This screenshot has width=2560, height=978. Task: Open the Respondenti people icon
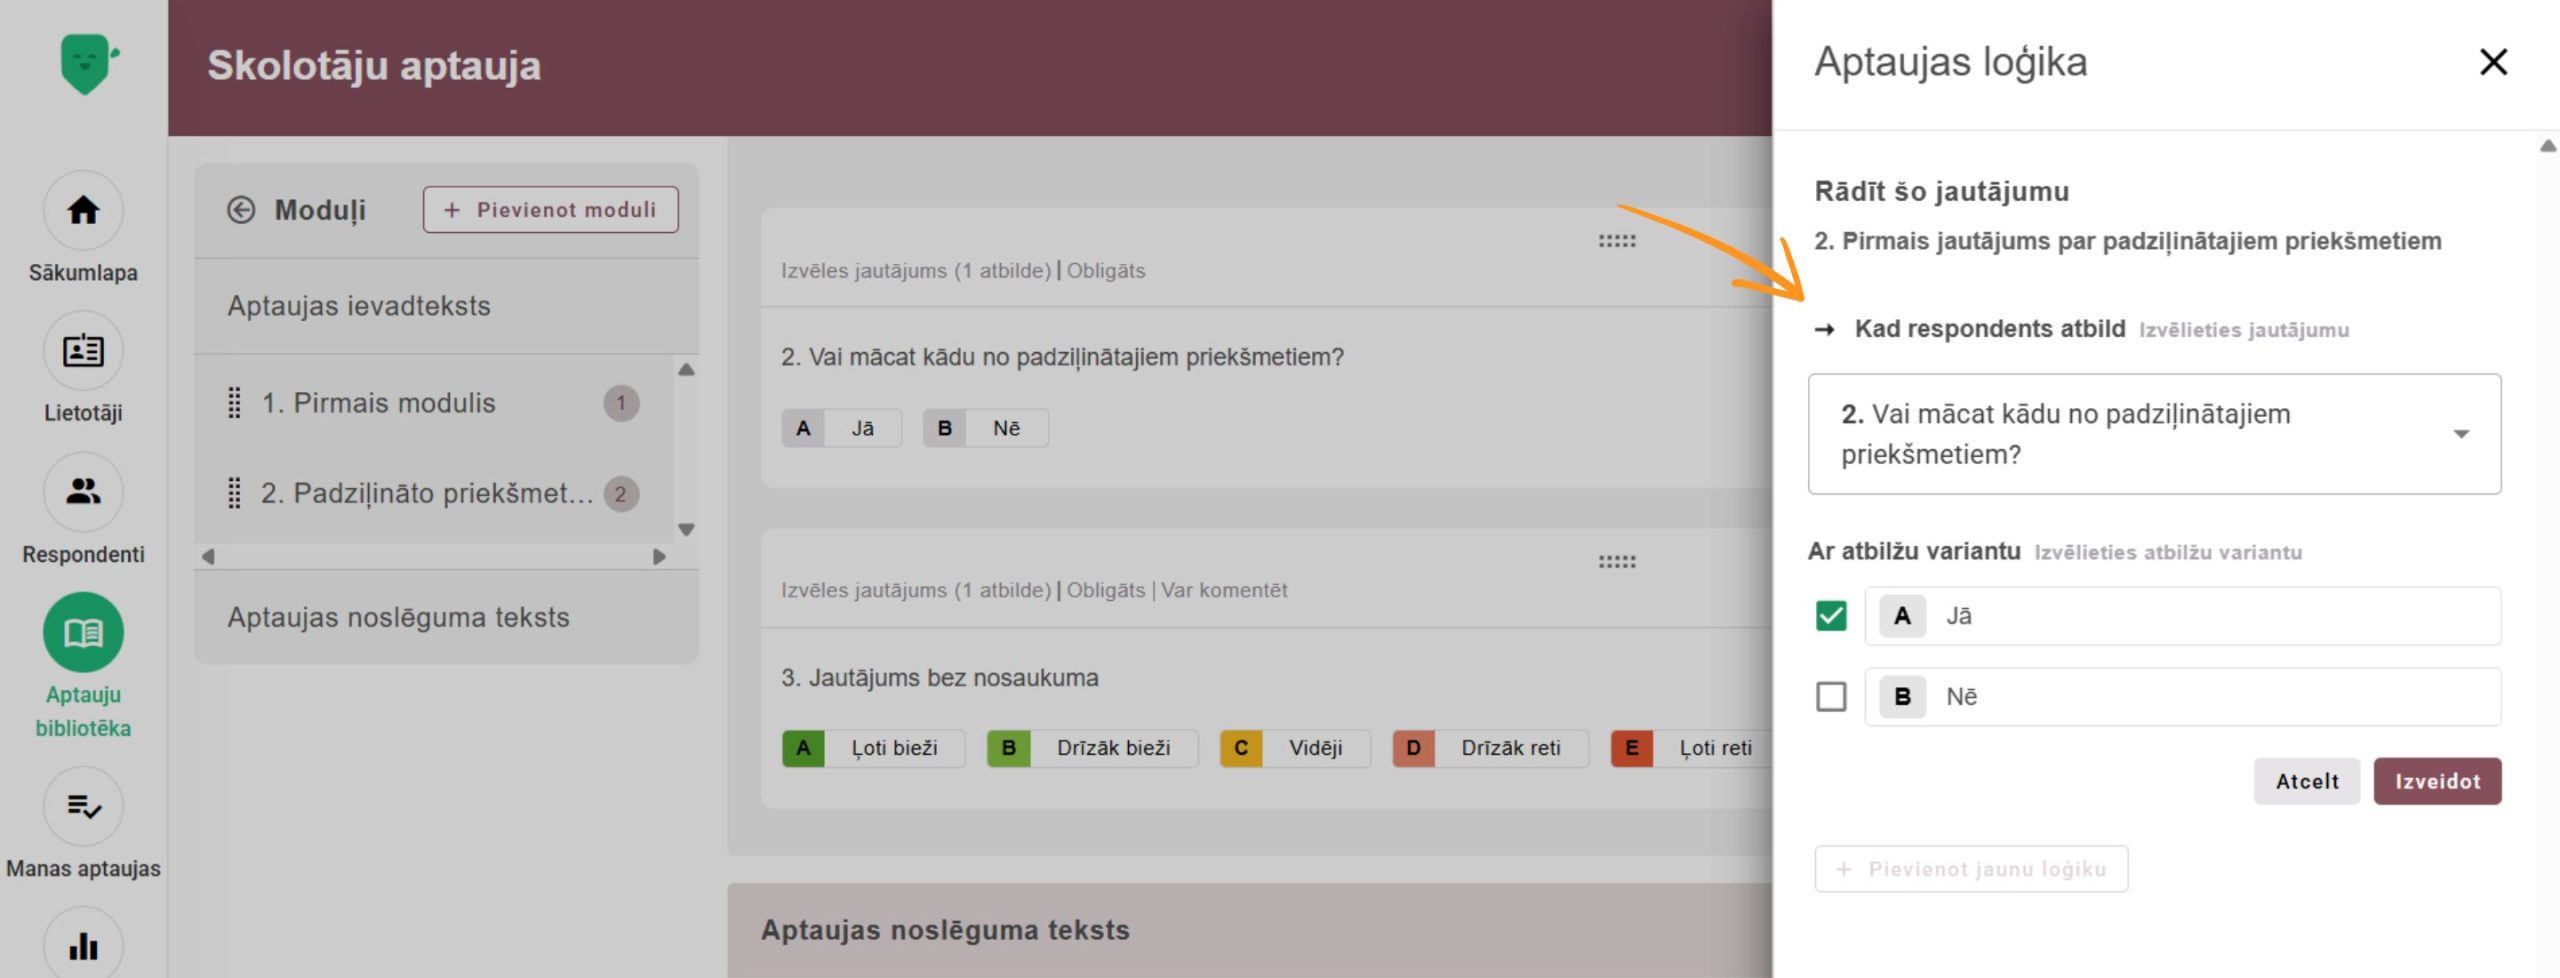(x=83, y=492)
